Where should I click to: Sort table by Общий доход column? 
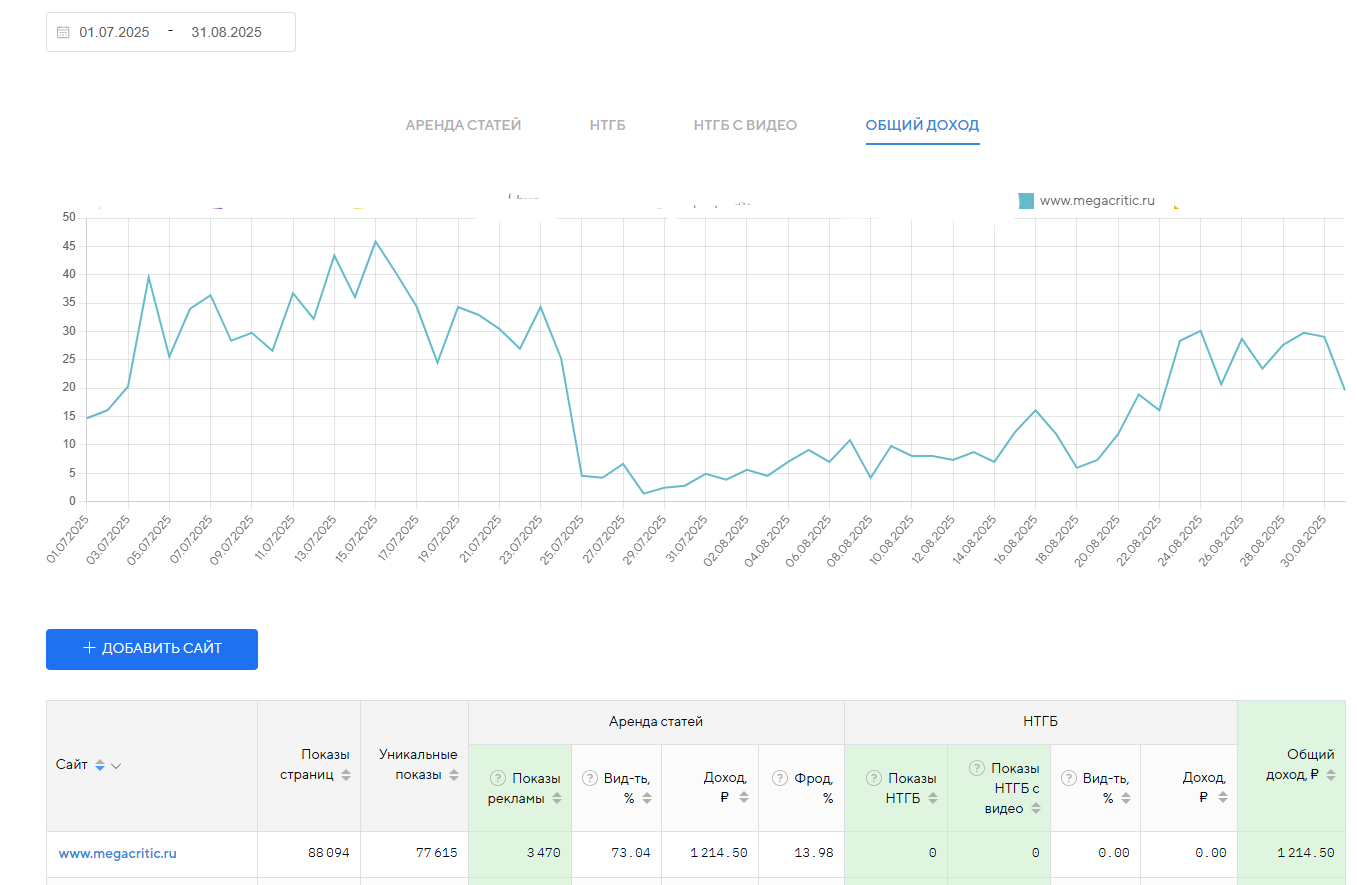point(1330,775)
